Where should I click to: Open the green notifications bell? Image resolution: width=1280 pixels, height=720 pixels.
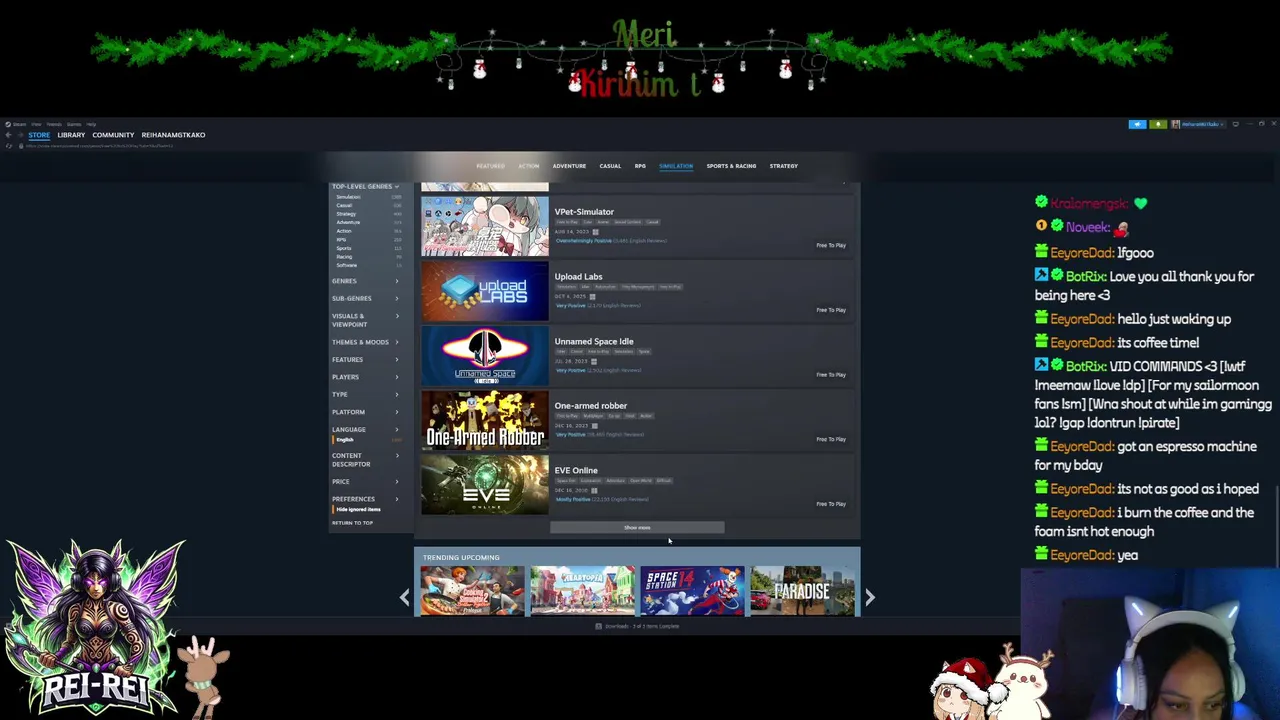[x=1158, y=124]
